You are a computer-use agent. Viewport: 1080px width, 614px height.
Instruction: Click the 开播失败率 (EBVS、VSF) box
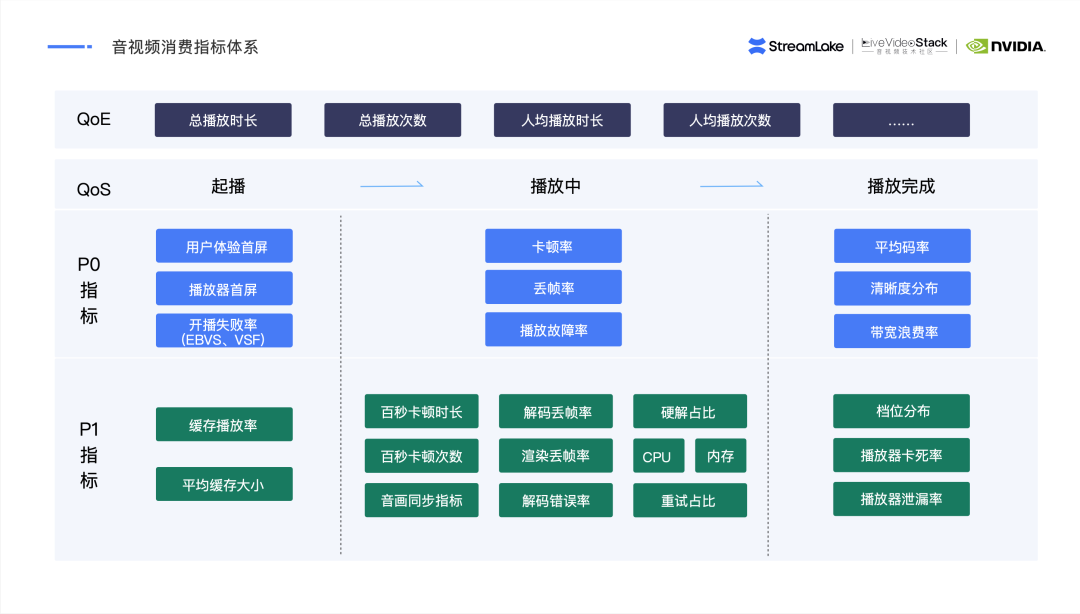click(224, 331)
